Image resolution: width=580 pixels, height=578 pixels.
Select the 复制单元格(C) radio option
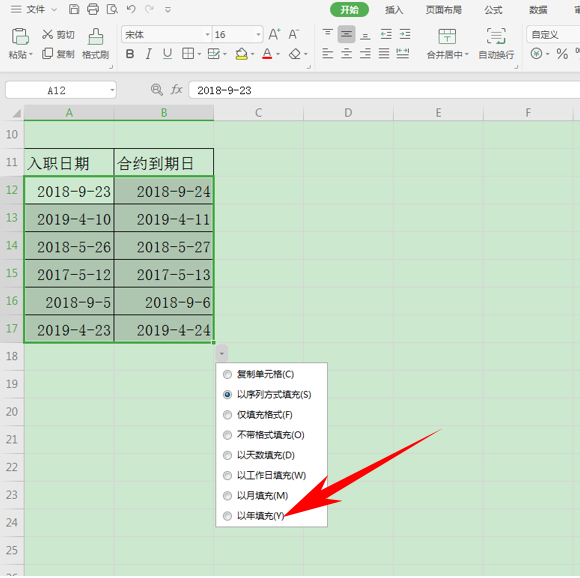[x=227, y=374]
